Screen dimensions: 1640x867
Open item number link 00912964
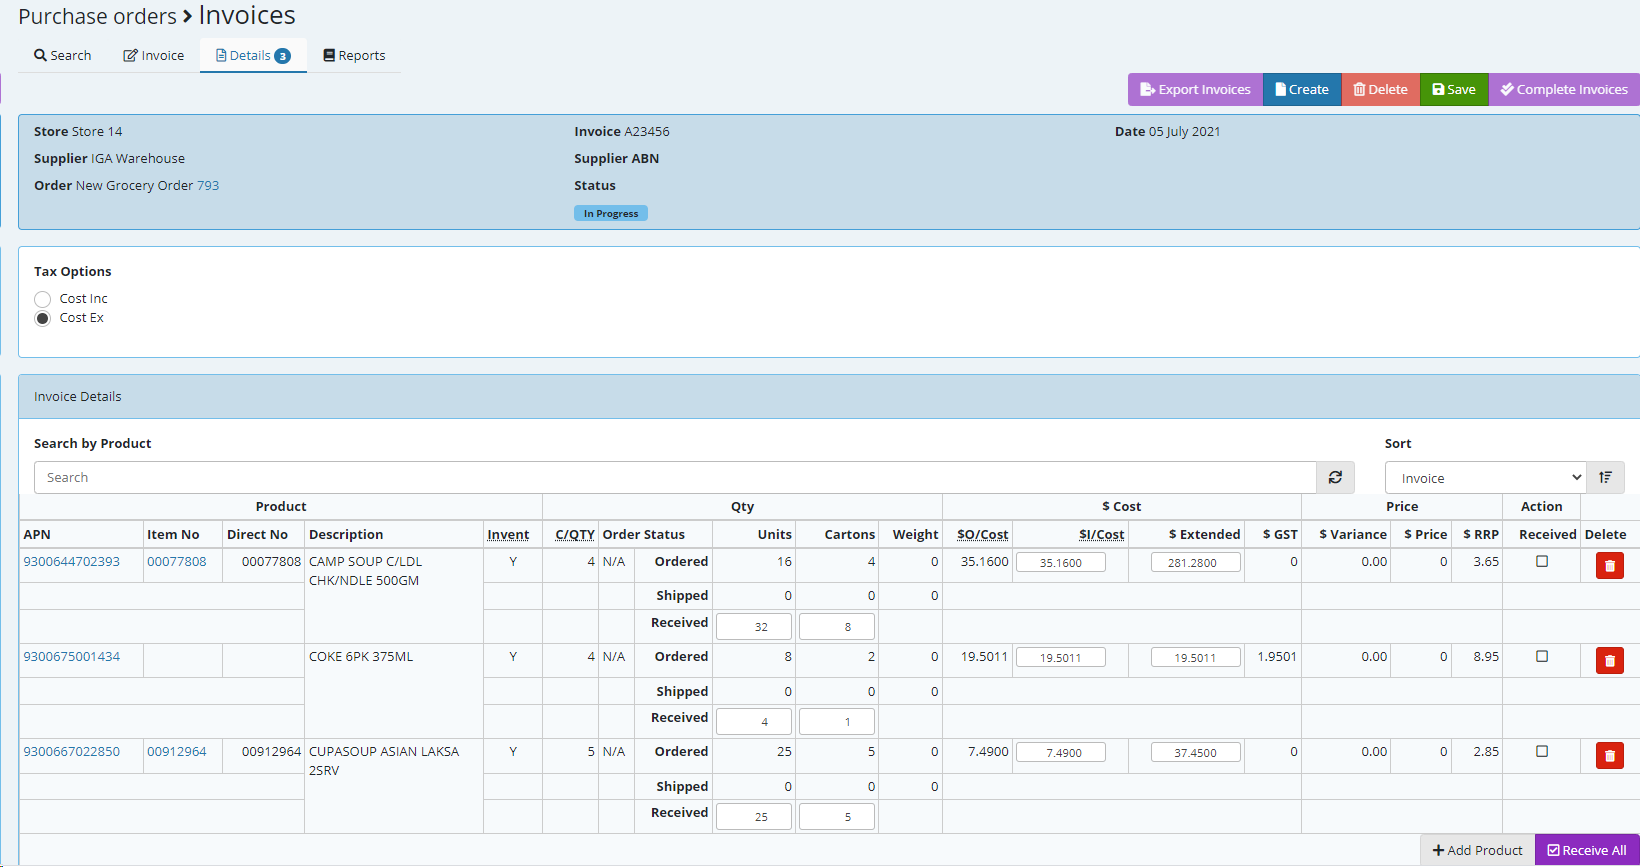[x=177, y=751]
